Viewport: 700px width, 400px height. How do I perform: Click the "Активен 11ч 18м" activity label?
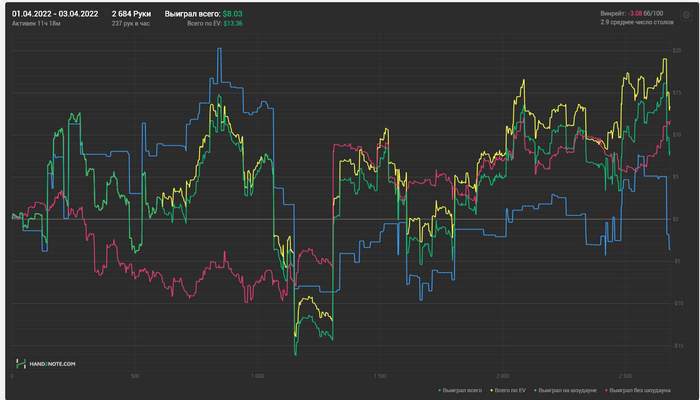[36, 23]
